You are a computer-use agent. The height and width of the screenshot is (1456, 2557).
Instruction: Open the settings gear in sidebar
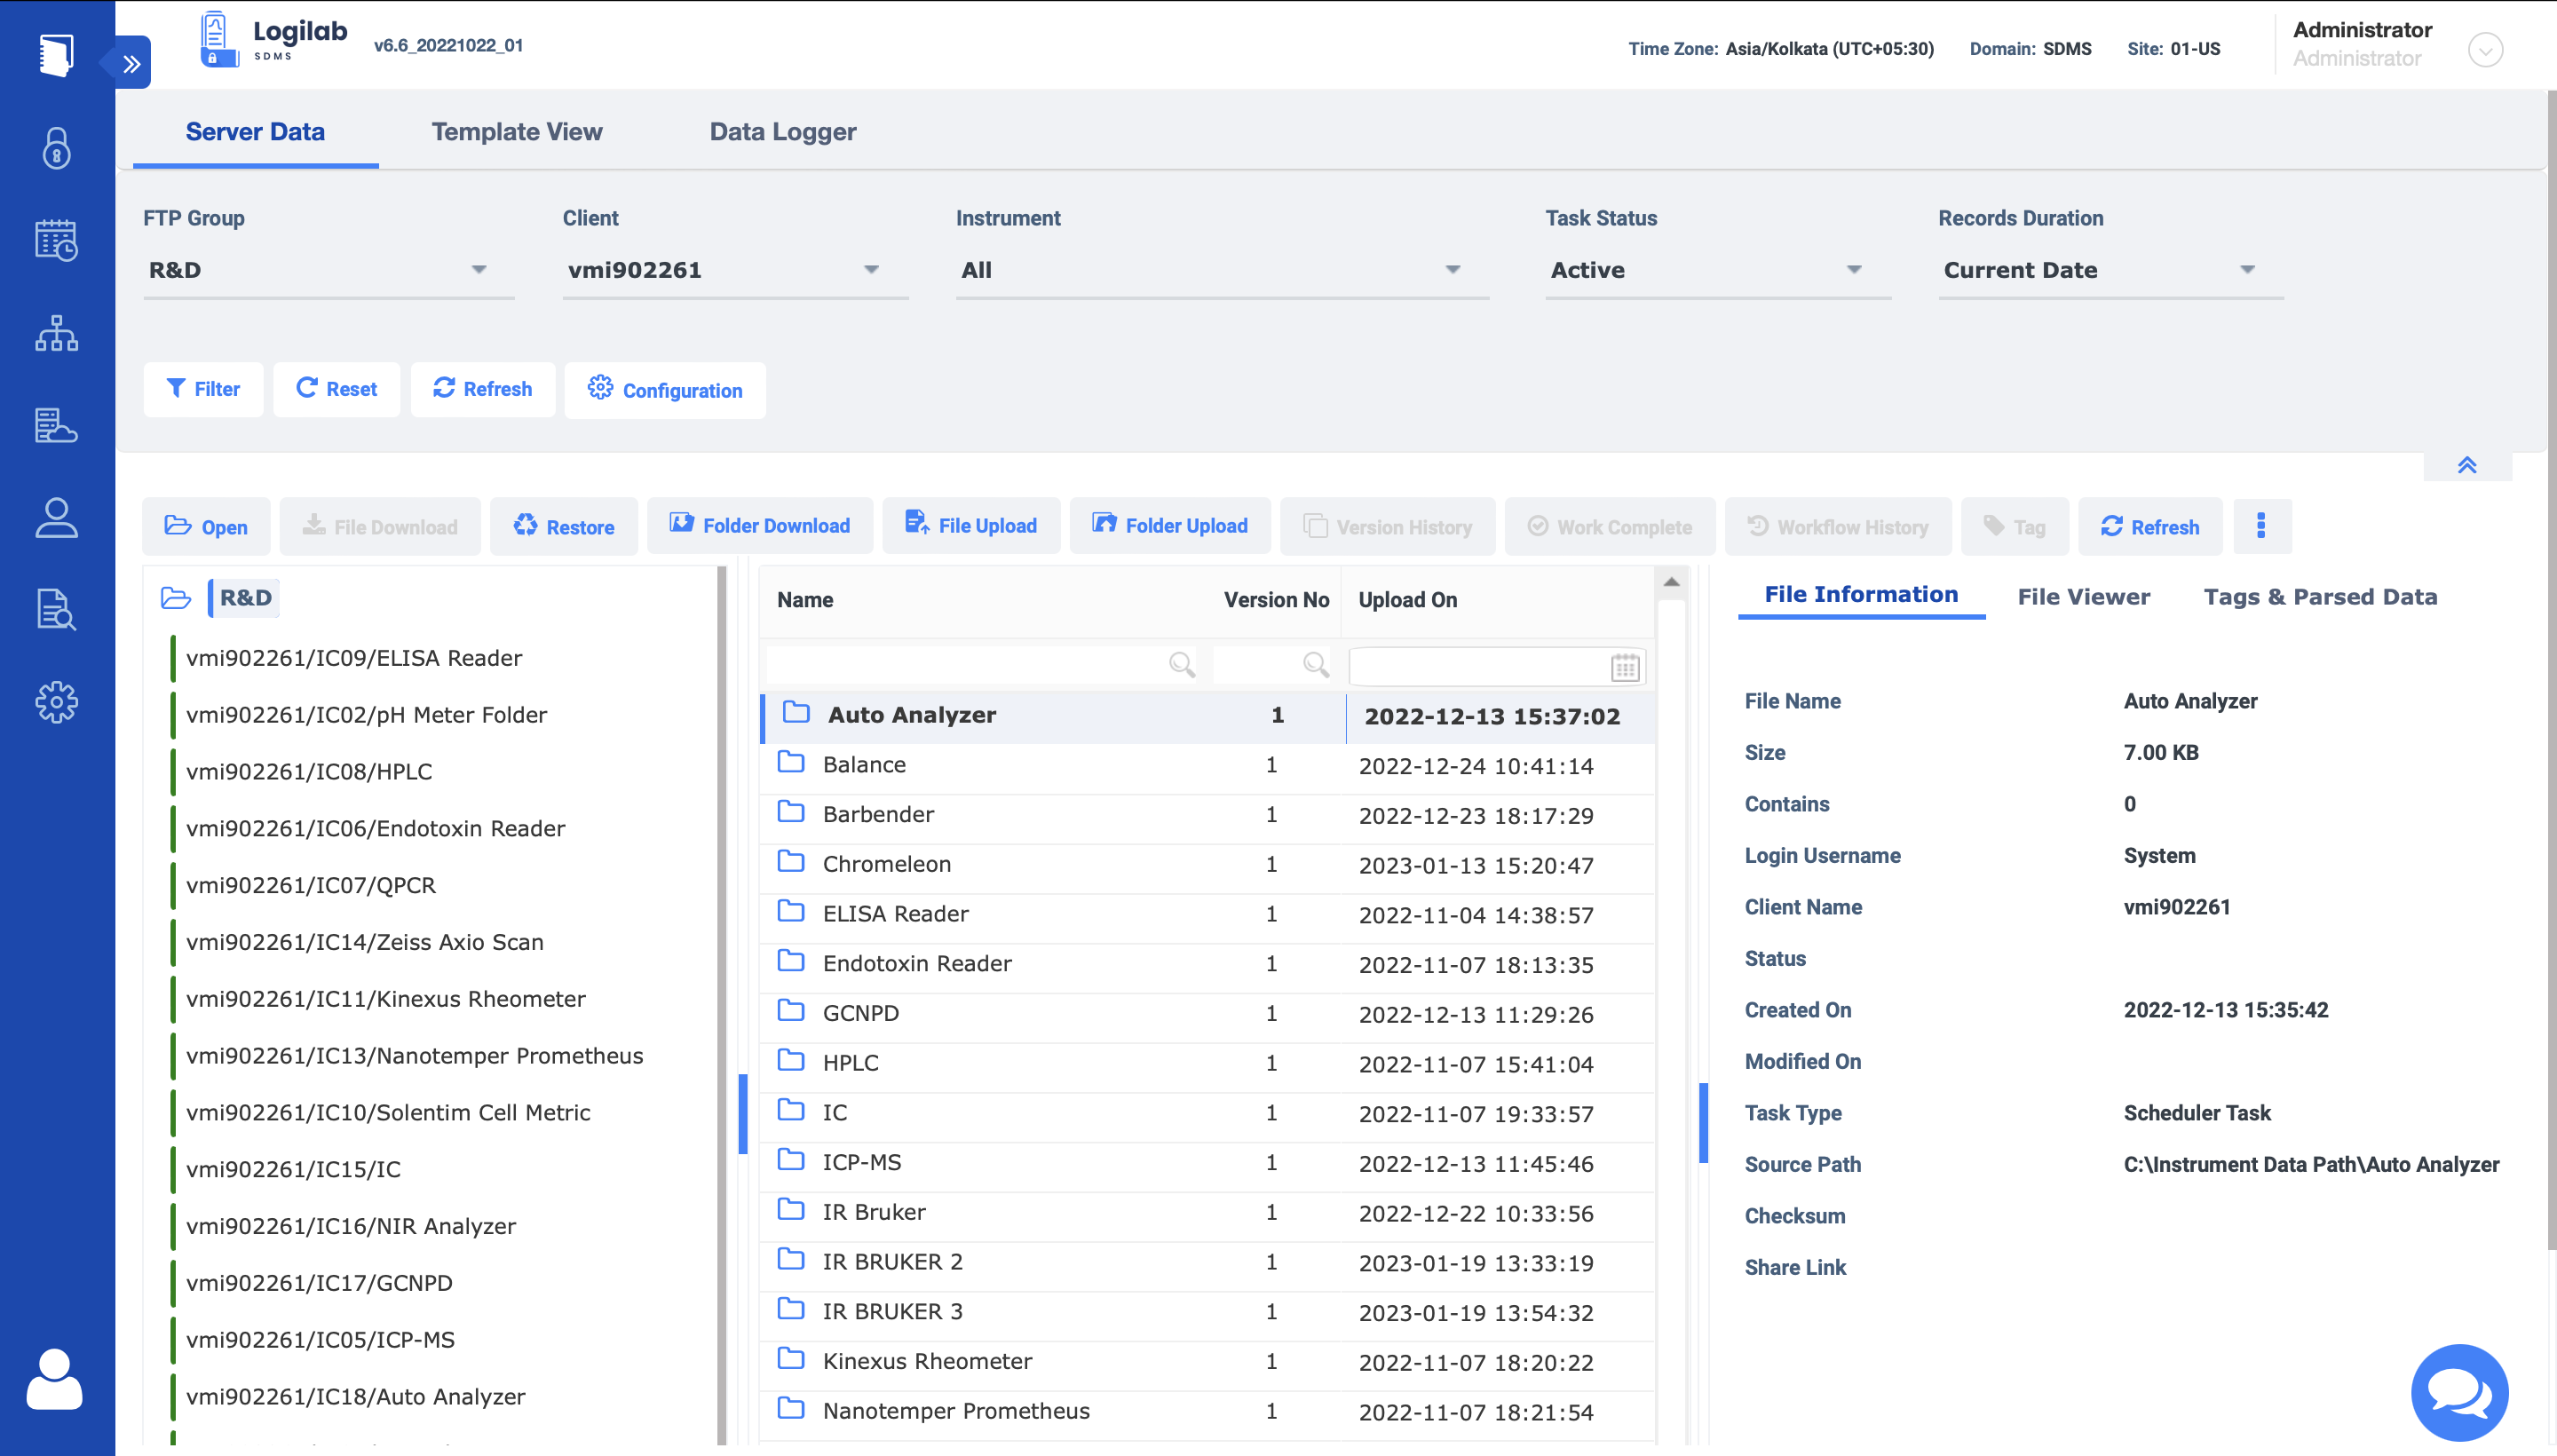pos(57,702)
